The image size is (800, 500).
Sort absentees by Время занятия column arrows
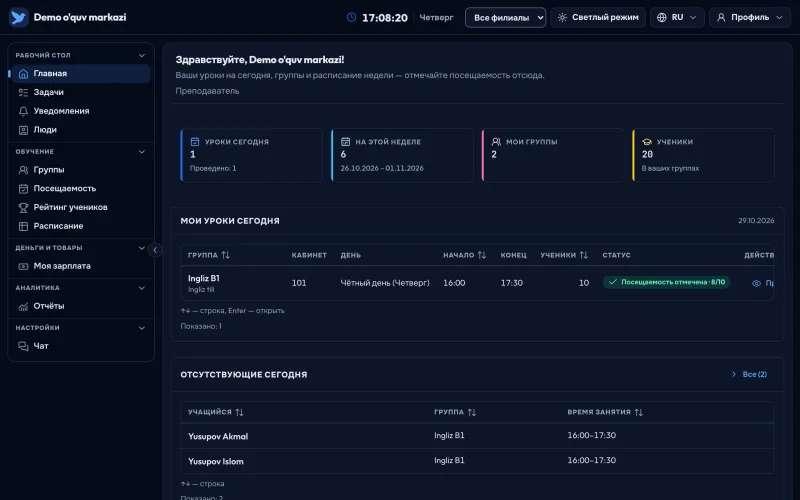coord(639,412)
